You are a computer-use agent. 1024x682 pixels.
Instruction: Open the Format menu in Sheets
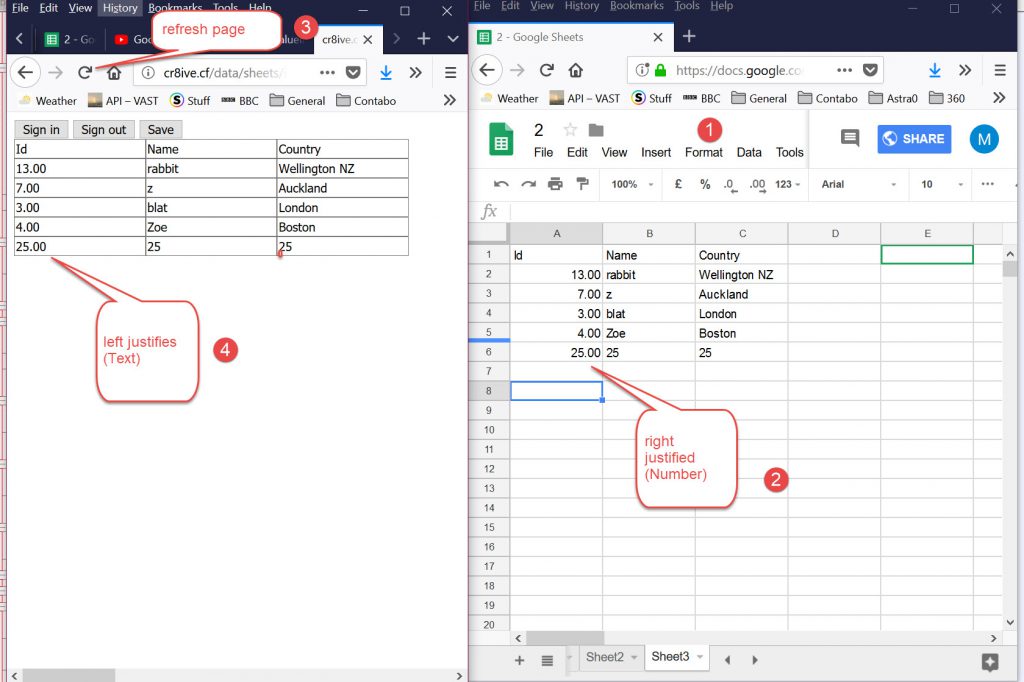click(x=703, y=152)
